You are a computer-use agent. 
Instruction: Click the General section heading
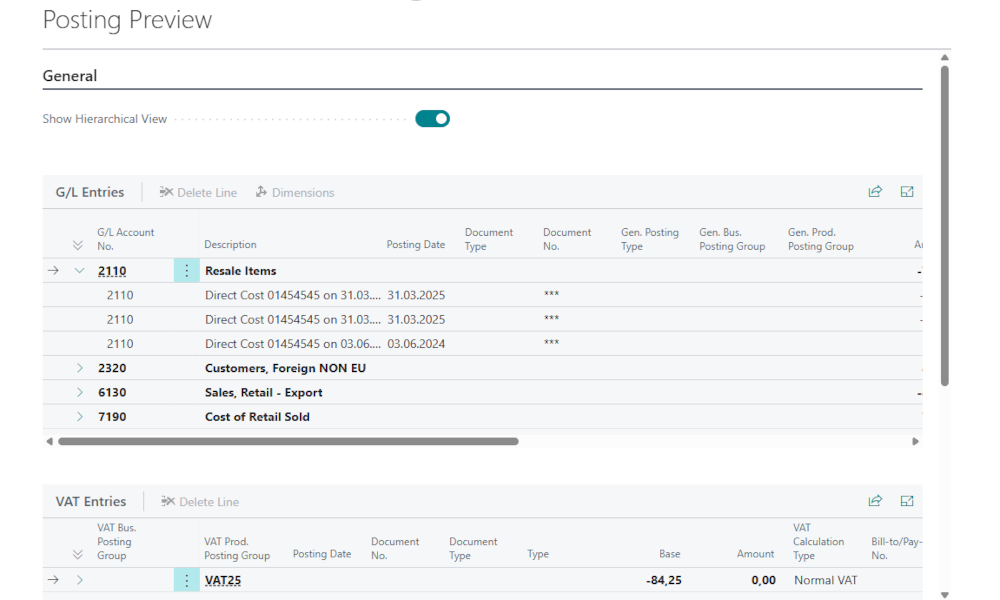70,76
